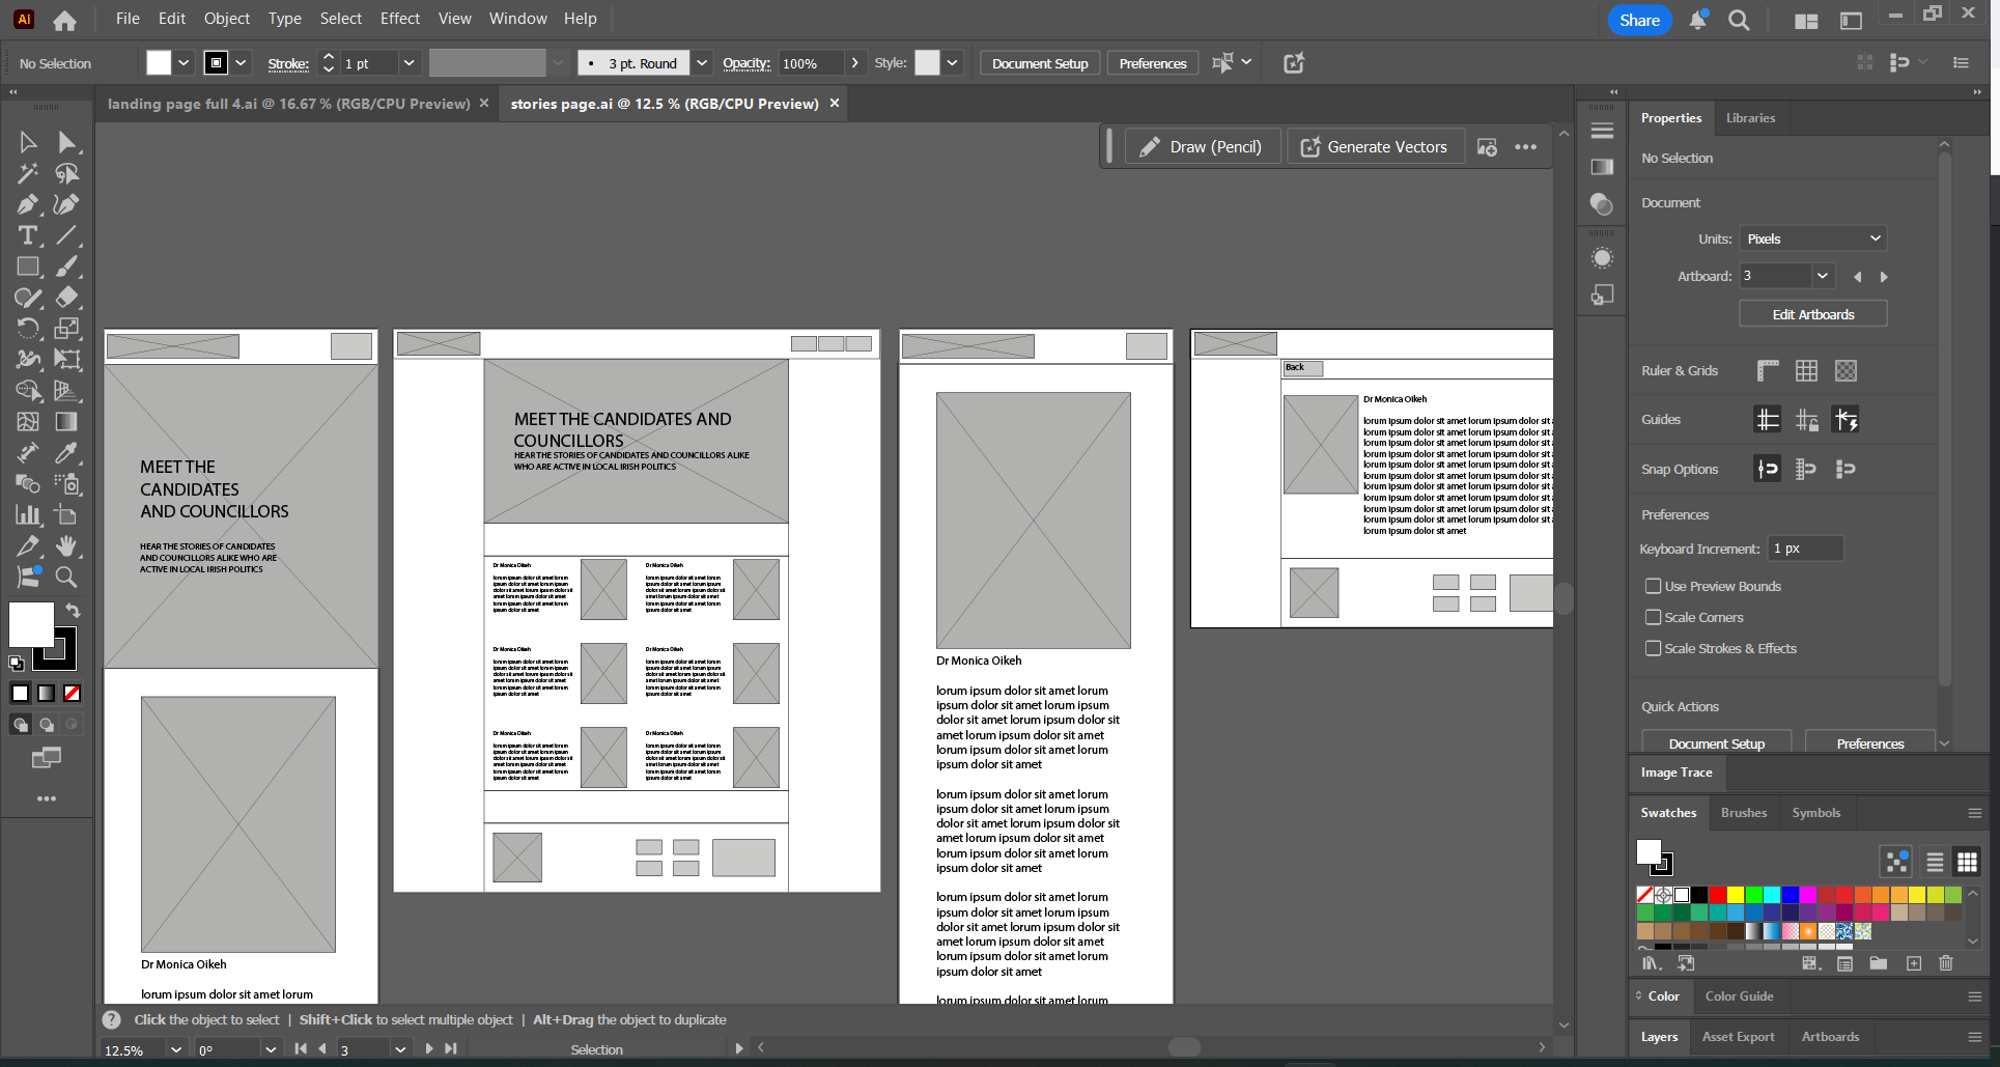Switch to landing page full 4.ai tab
The image size is (2000, 1067).
coord(289,103)
